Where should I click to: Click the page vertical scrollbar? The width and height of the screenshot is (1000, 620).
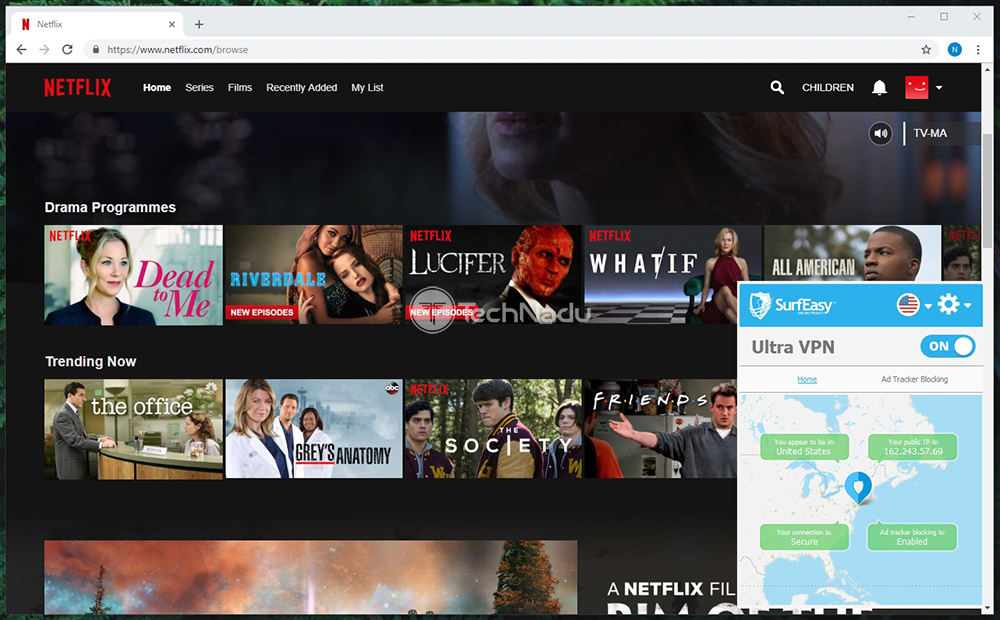987,191
